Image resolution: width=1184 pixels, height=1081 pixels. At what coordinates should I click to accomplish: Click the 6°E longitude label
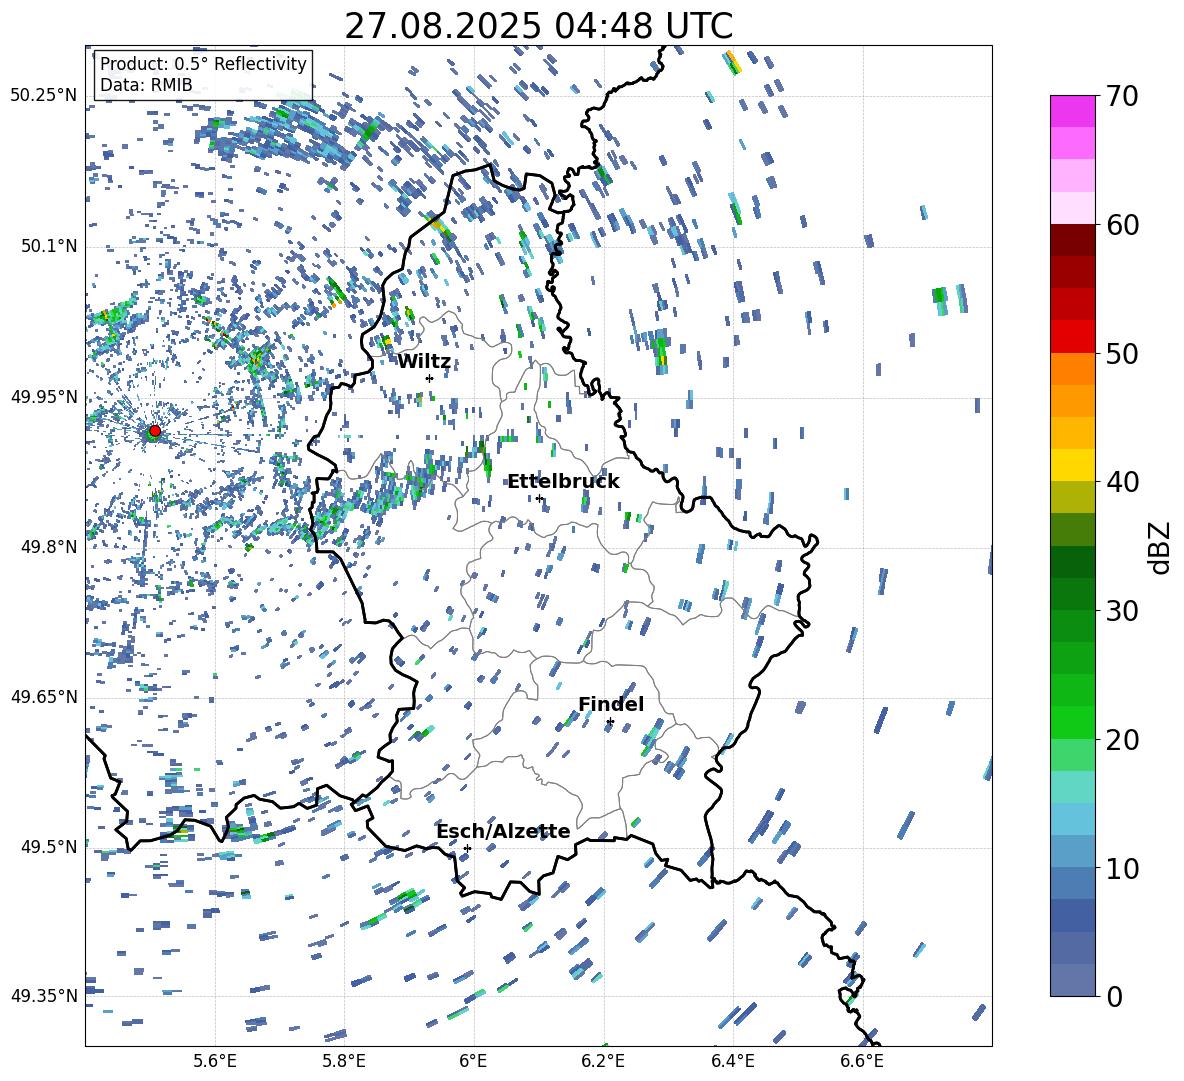click(473, 1061)
